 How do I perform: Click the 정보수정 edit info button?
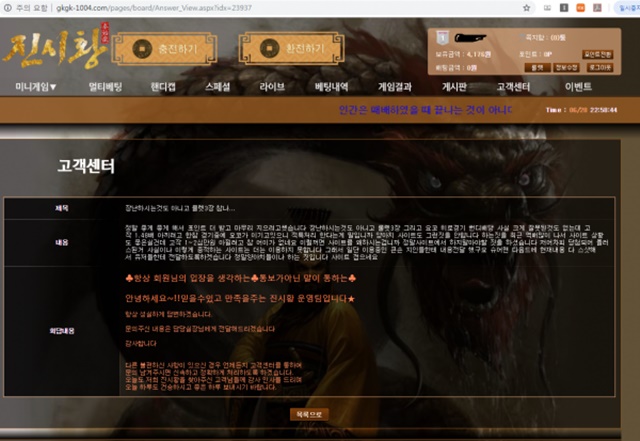click(x=567, y=67)
